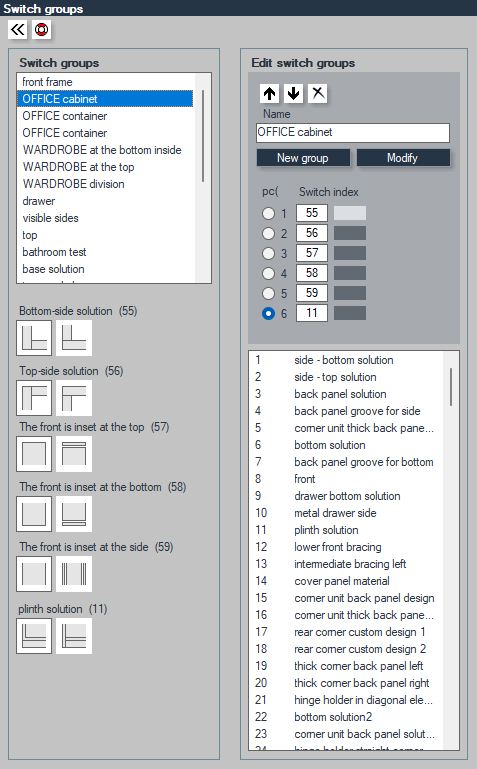Select second 'front is inset at the top' icon
Viewport: 477px width, 769px height.
tap(74, 454)
